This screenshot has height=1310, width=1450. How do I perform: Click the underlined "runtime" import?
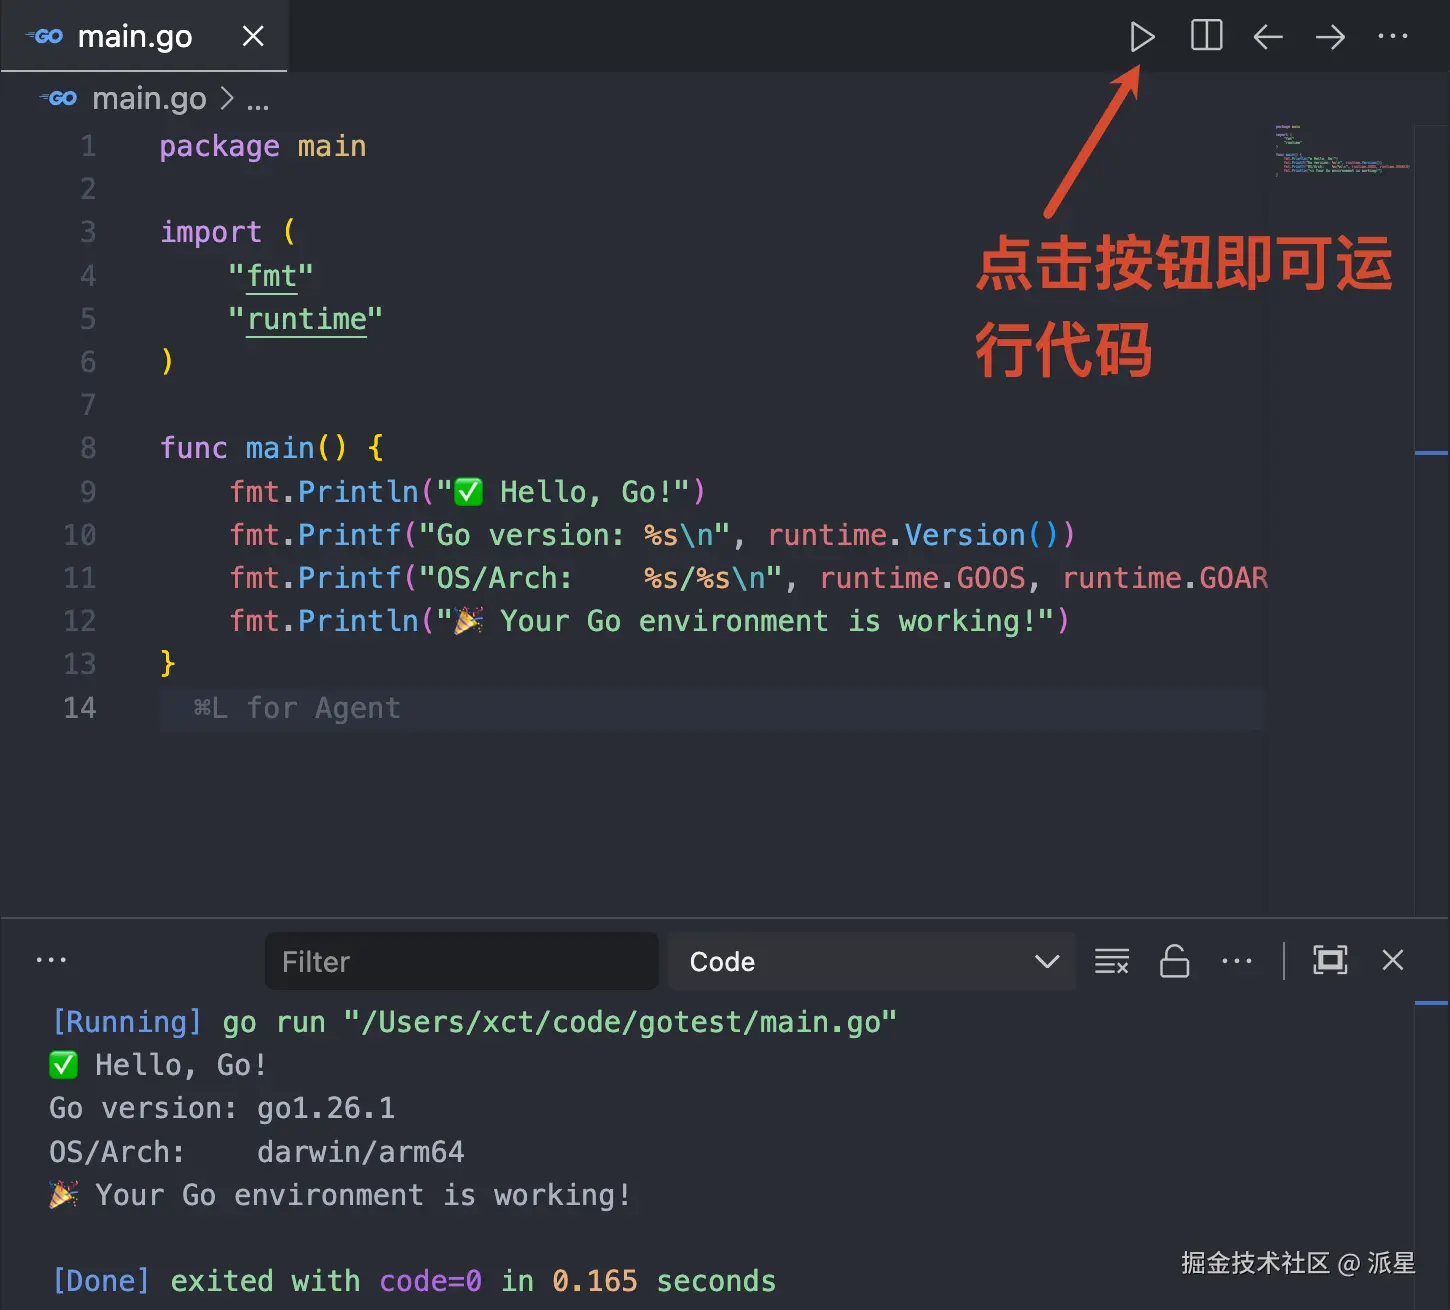click(306, 319)
